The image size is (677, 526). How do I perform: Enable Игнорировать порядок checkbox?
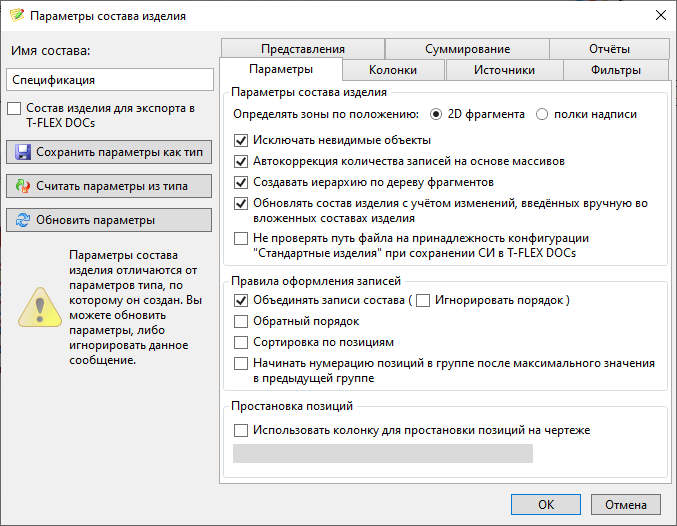[x=423, y=301]
